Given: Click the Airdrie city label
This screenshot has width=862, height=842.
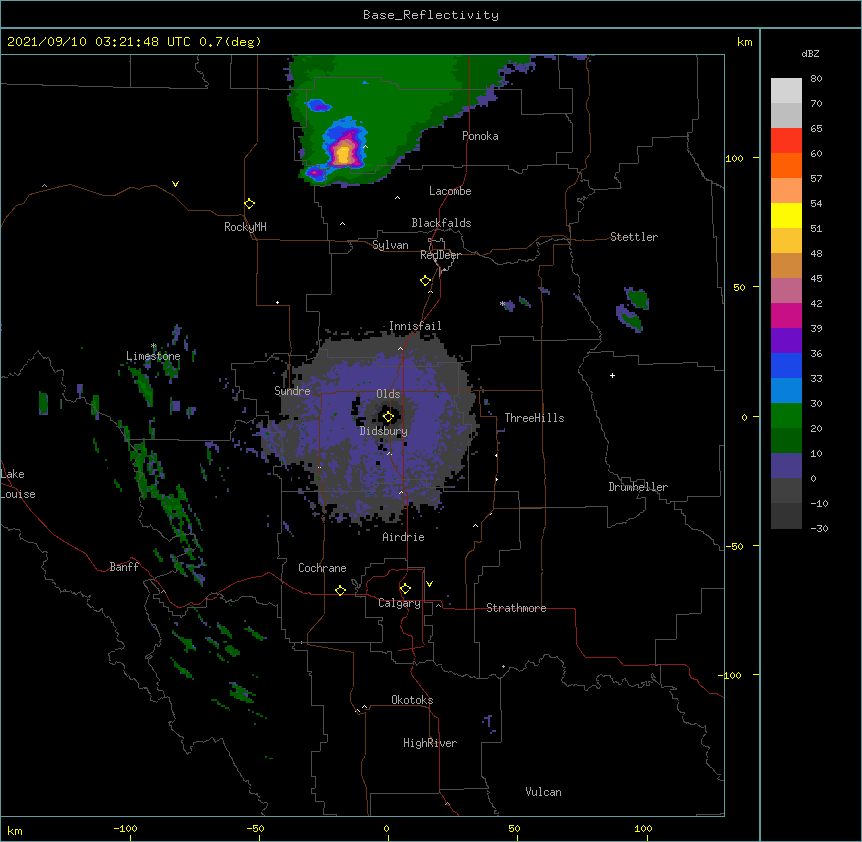Looking at the screenshot, I should (x=404, y=537).
